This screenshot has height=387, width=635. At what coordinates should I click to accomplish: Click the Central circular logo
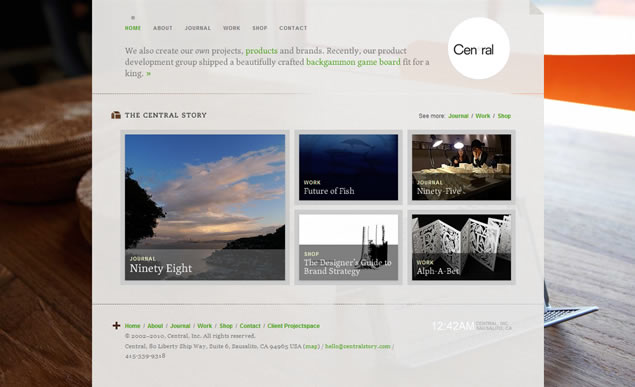[479, 49]
